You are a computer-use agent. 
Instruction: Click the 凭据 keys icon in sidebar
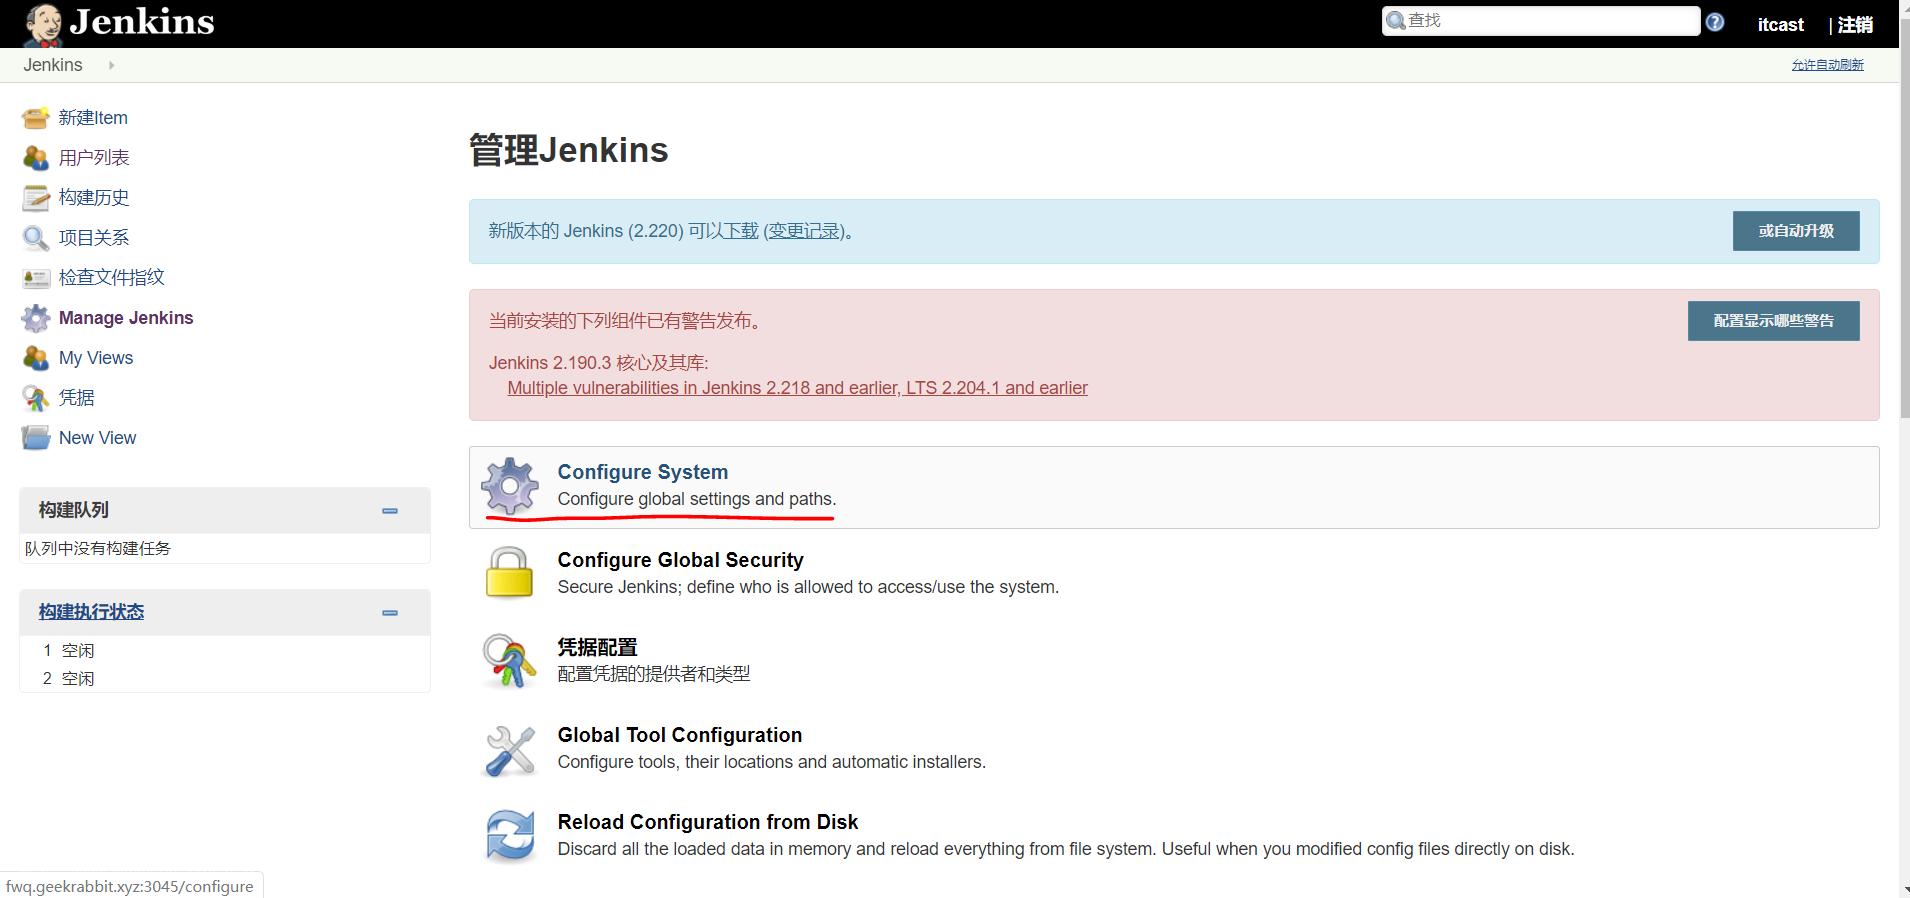click(36, 398)
